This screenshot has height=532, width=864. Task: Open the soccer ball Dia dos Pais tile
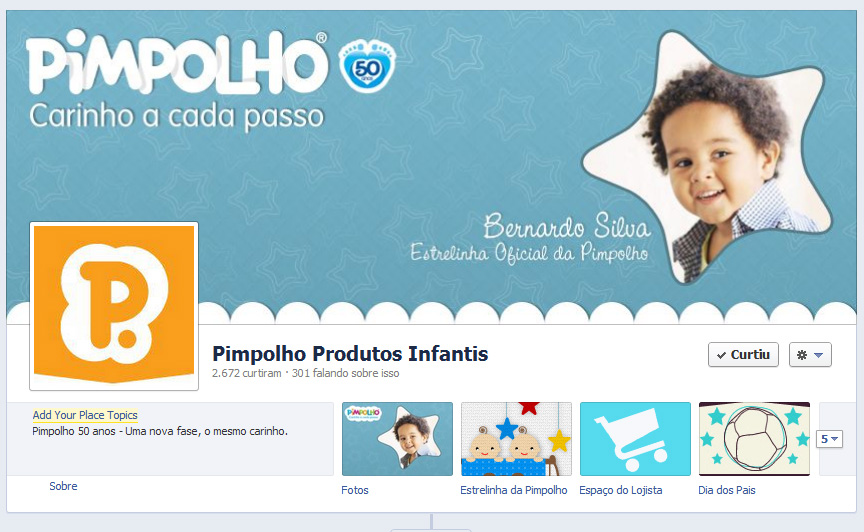click(x=754, y=439)
